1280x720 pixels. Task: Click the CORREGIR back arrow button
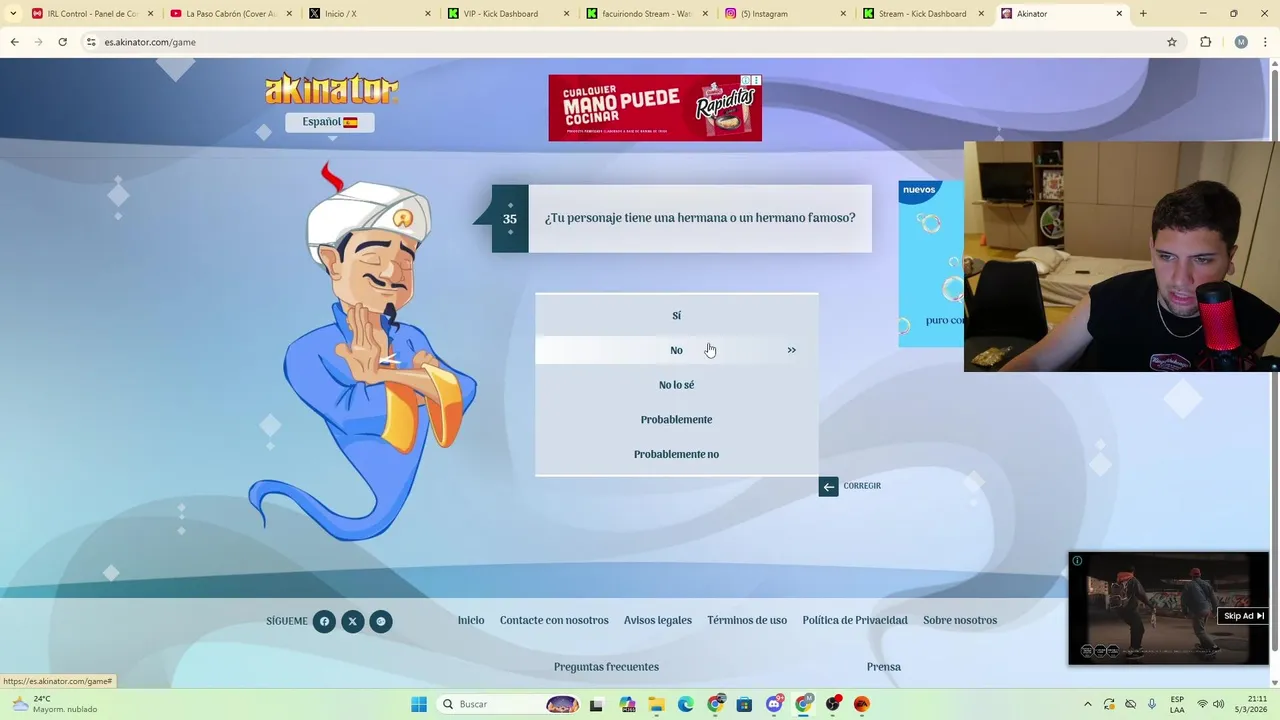[828, 487]
